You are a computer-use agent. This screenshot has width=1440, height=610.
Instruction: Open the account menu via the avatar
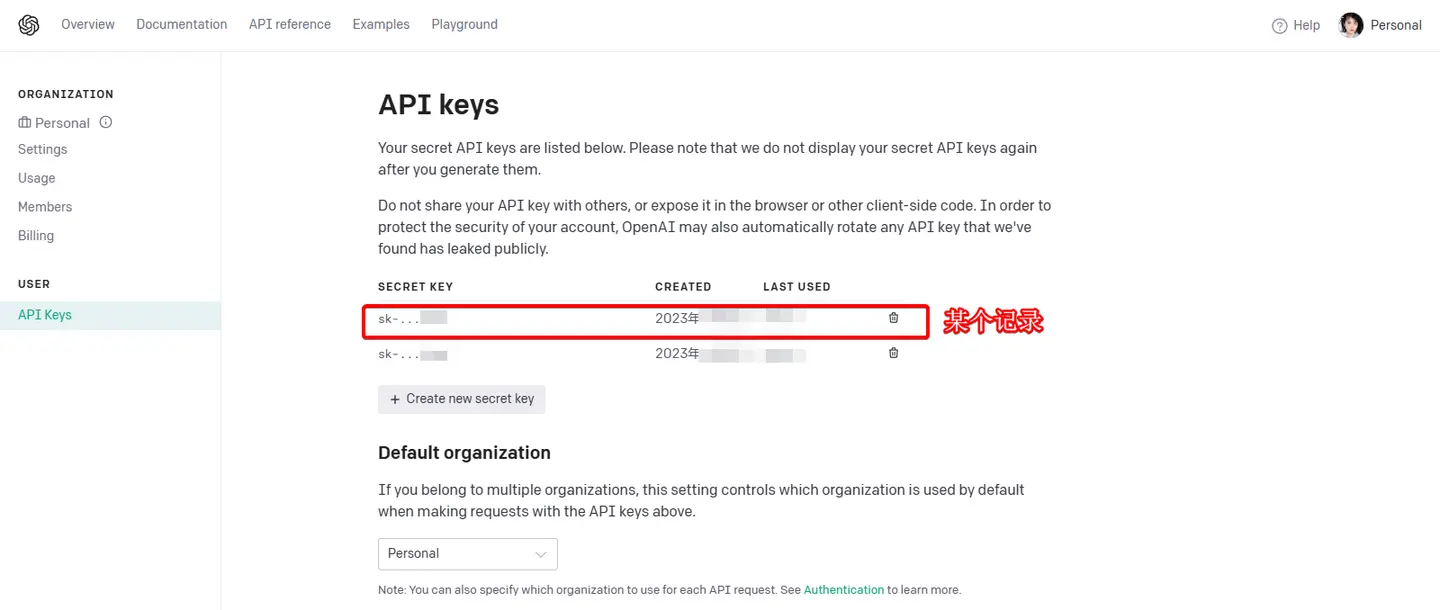[1351, 24]
